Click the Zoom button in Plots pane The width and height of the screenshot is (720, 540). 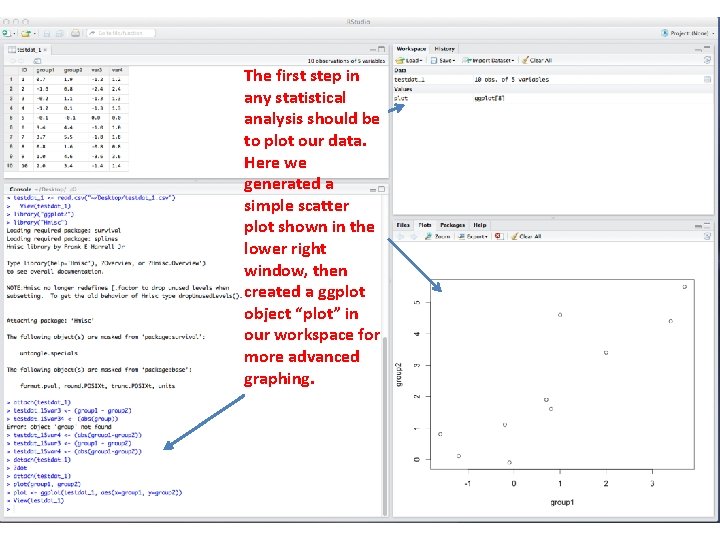[438, 236]
